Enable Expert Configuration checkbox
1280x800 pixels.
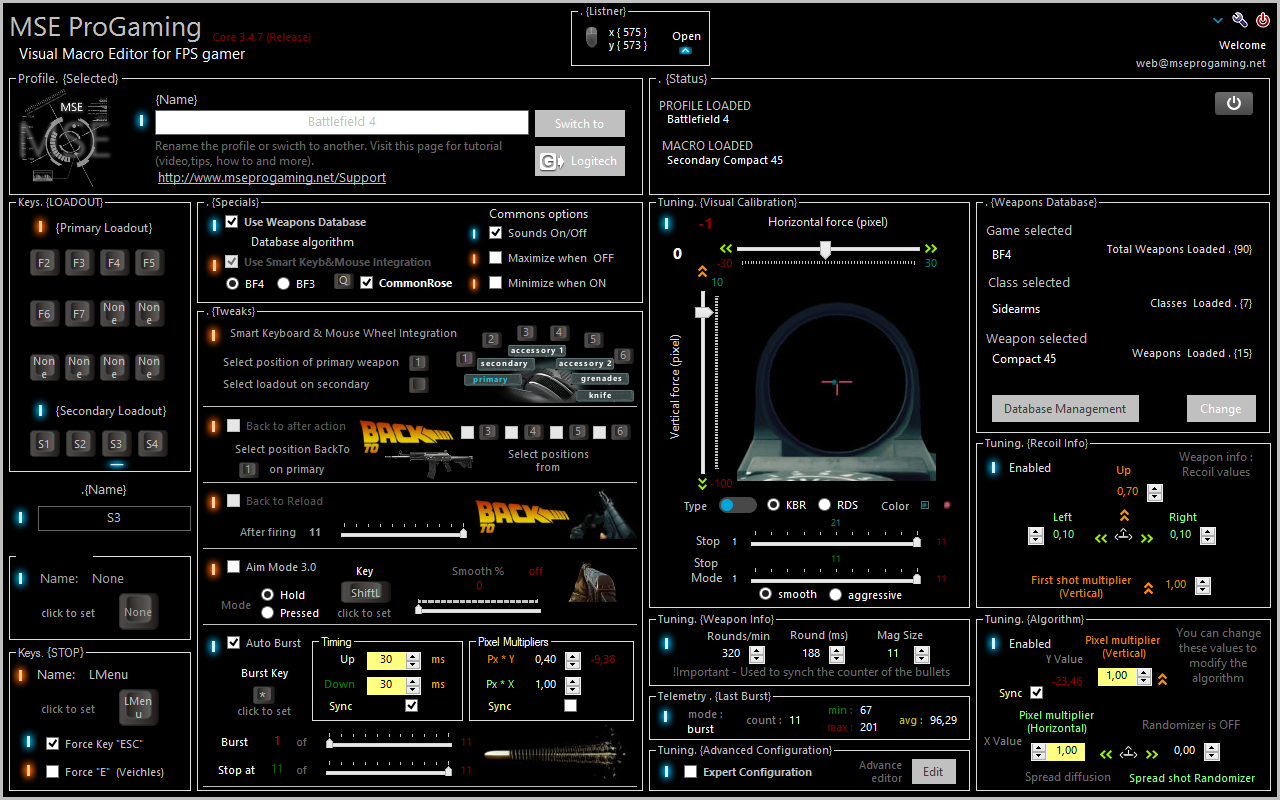pyautogui.click(x=690, y=772)
